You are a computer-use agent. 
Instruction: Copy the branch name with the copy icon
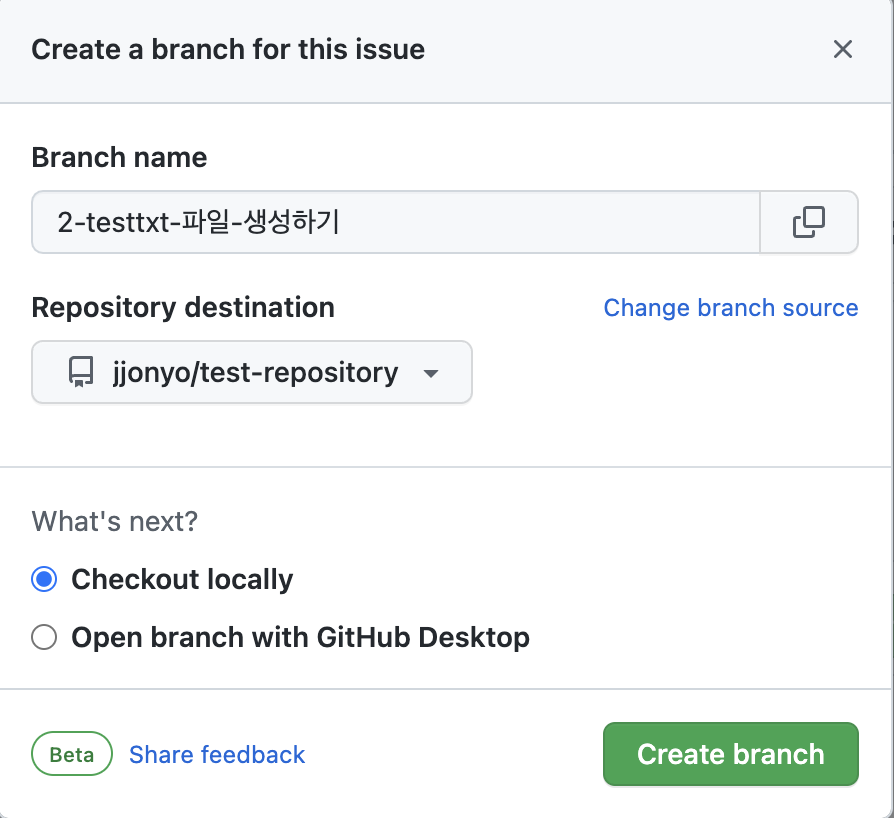pyautogui.click(x=808, y=222)
